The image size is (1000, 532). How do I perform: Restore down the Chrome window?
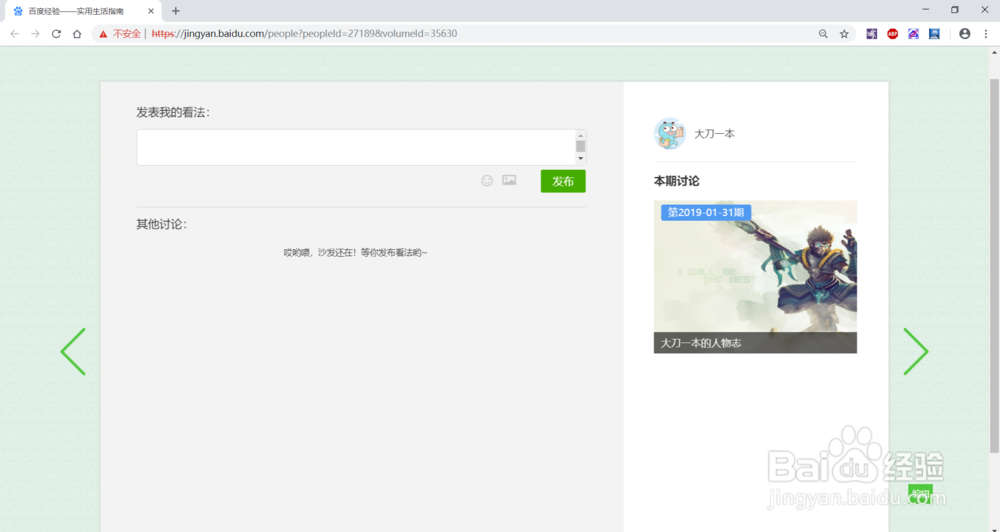point(955,10)
